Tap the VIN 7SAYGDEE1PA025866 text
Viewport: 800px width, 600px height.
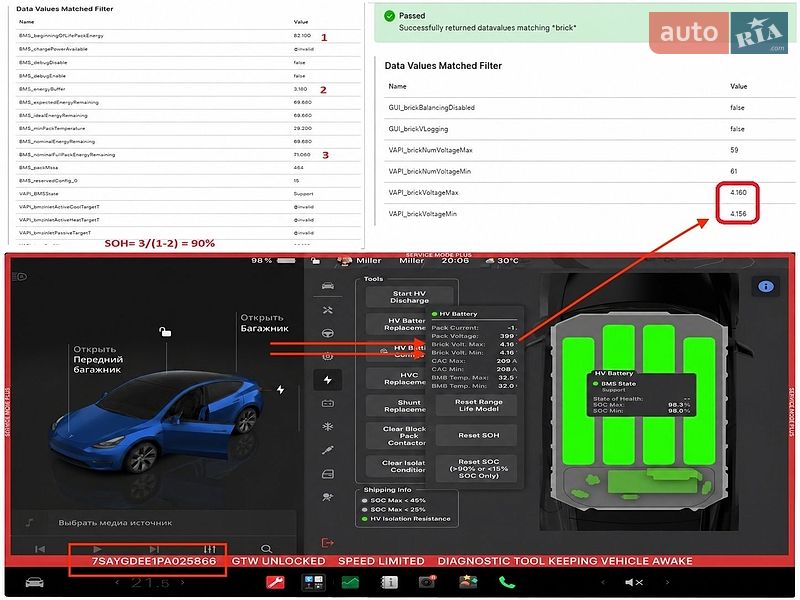pyautogui.click(x=154, y=561)
